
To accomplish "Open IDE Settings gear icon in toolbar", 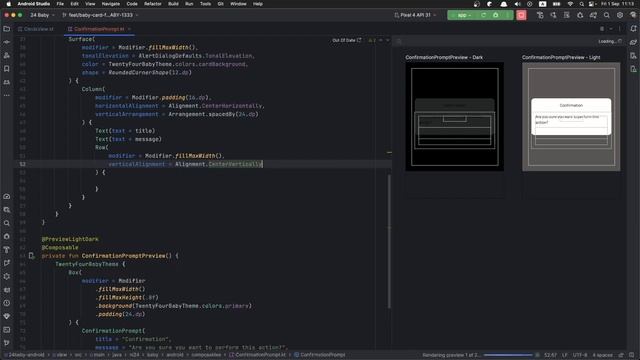I will (620, 15).
